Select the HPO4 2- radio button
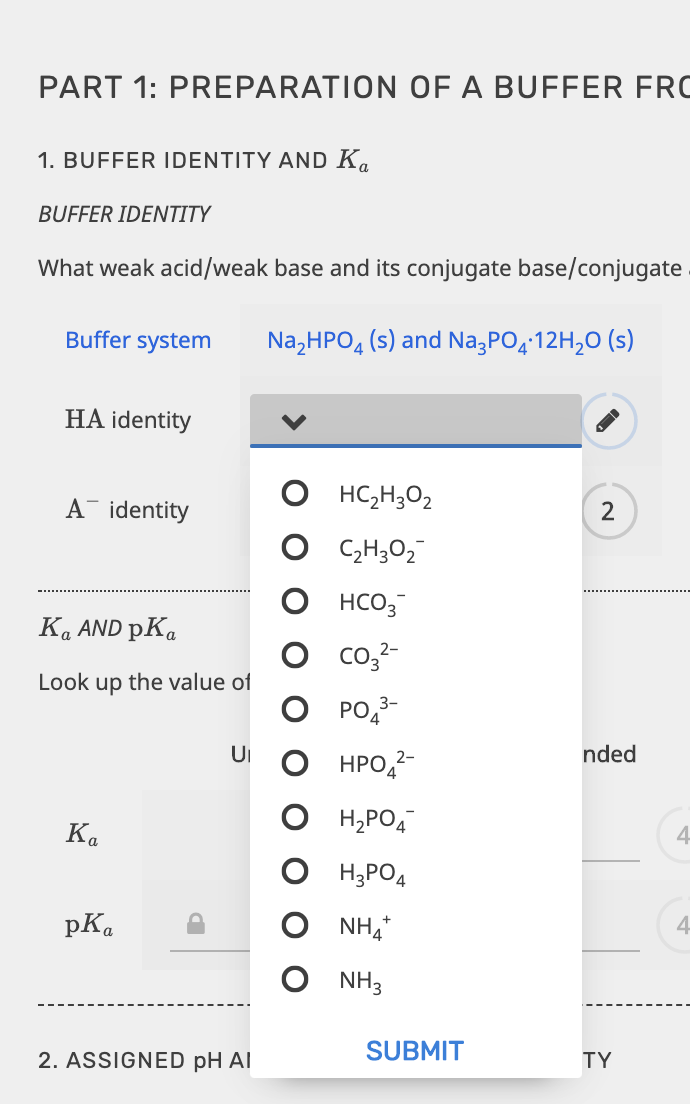Viewport: 690px width, 1104px height. (x=295, y=763)
